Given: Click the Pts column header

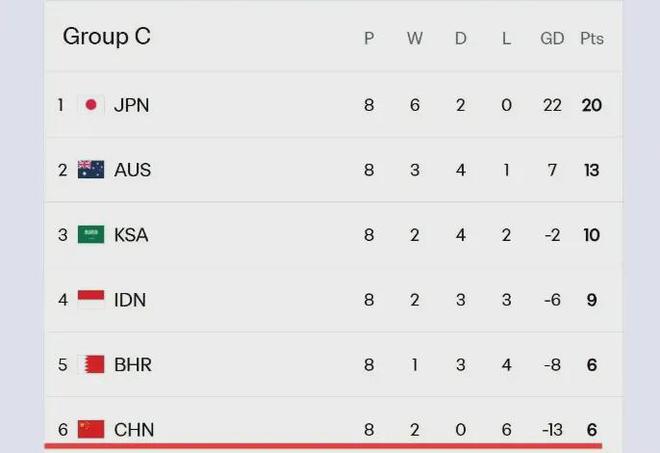Looking at the screenshot, I should pyautogui.click(x=592, y=39).
